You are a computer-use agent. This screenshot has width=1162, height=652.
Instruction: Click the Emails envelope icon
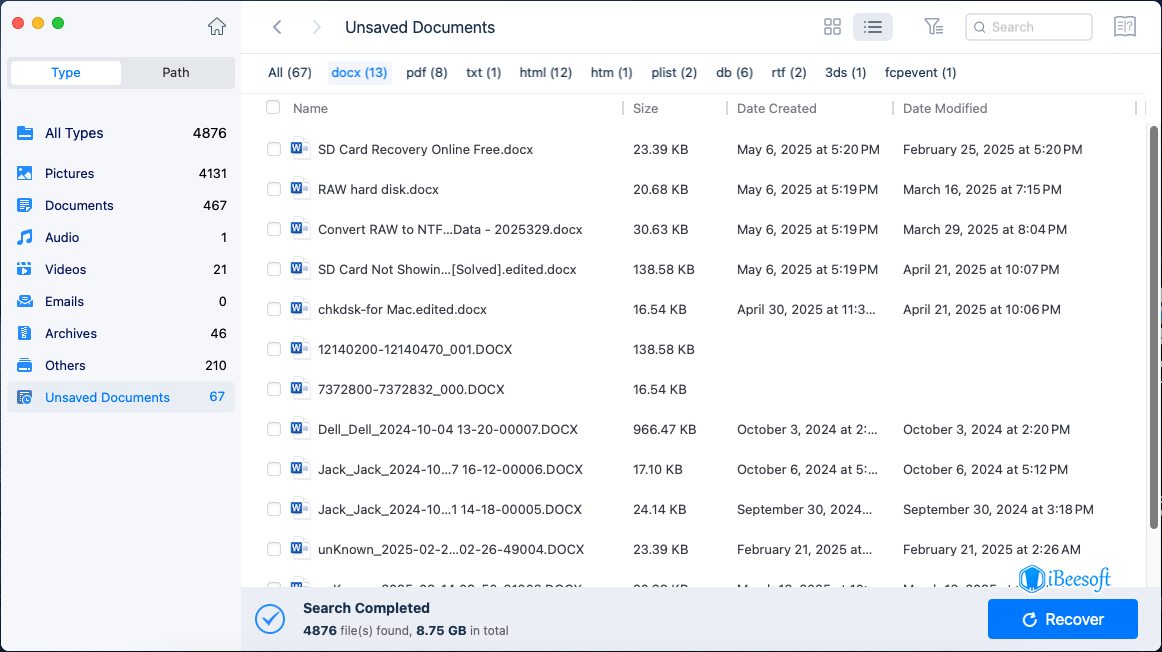24,302
